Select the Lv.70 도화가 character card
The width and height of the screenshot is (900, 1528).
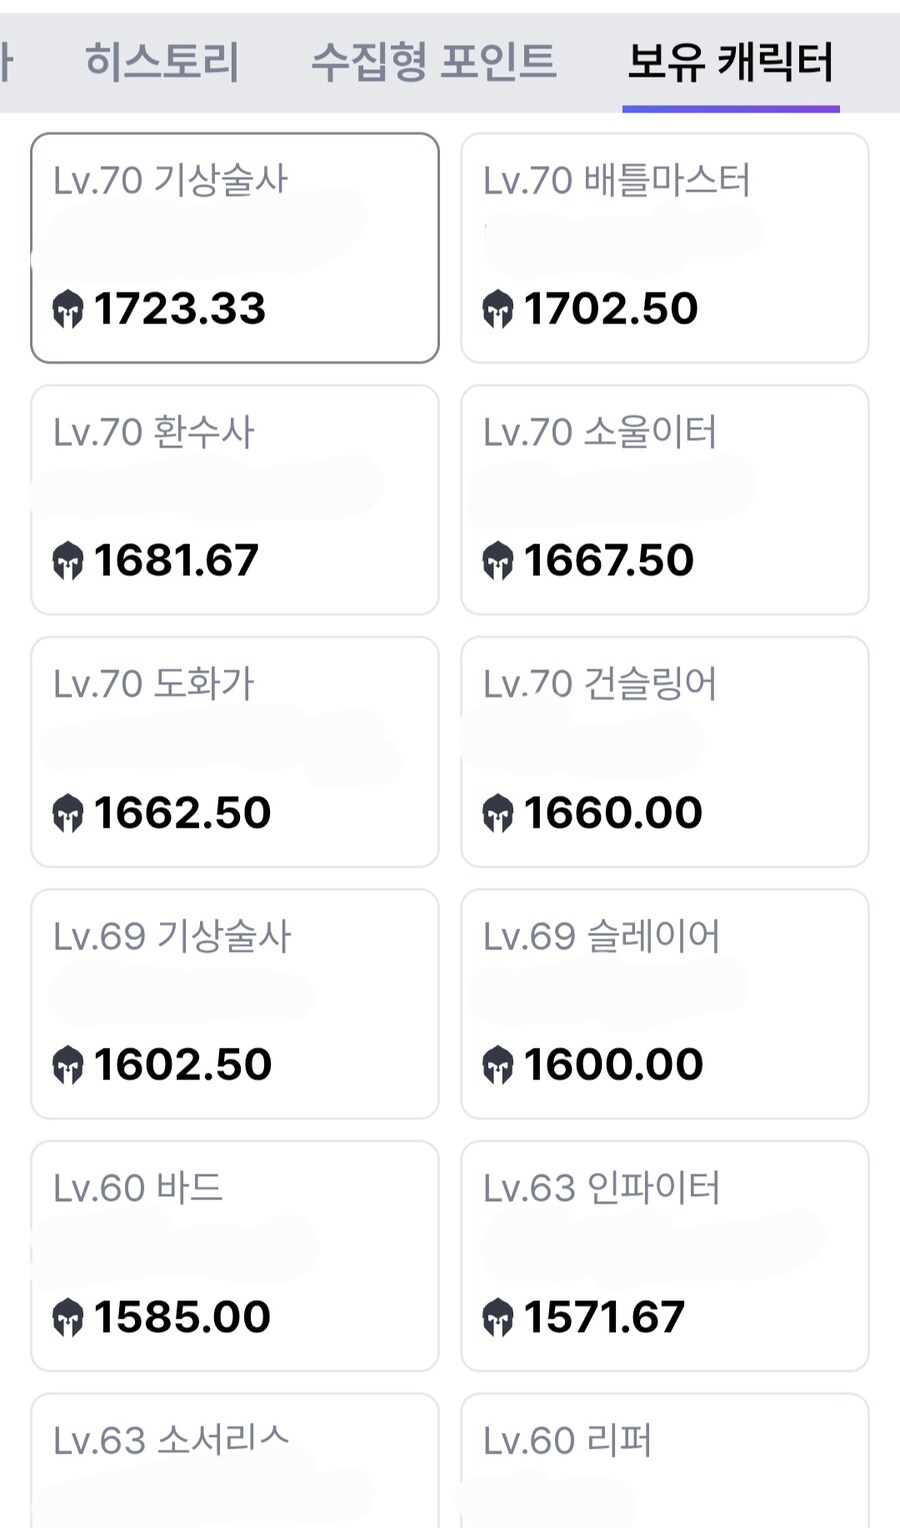click(235, 752)
